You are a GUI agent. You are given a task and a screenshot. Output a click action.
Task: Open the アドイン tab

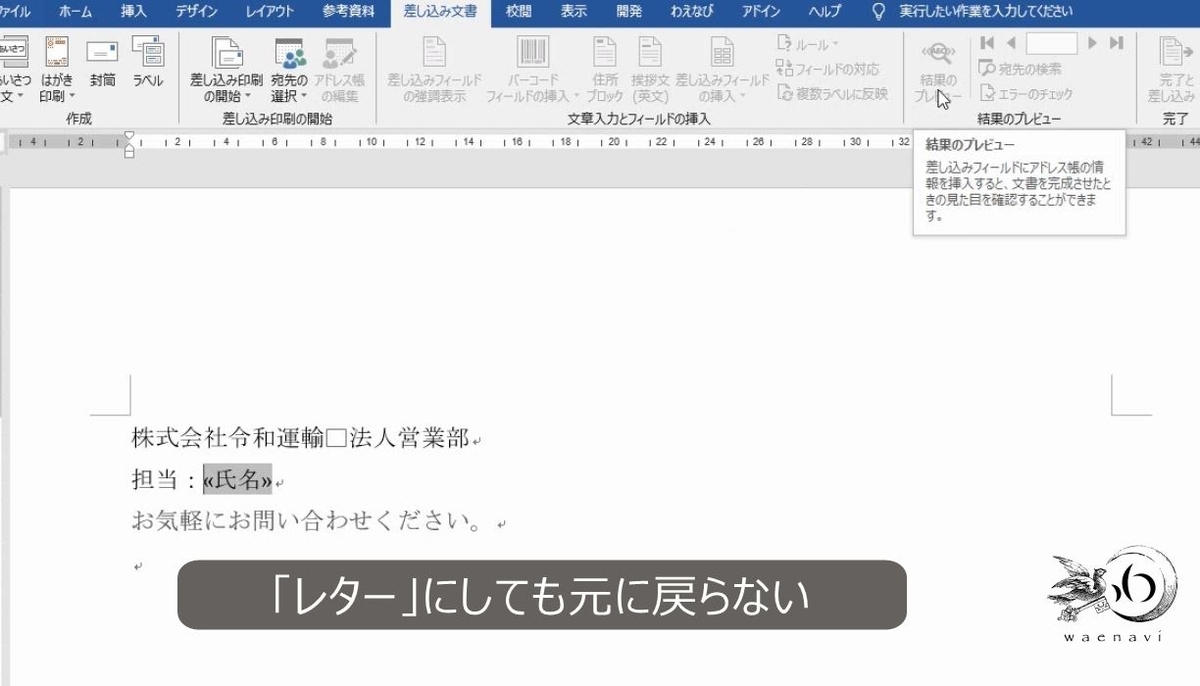pyautogui.click(x=762, y=12)
